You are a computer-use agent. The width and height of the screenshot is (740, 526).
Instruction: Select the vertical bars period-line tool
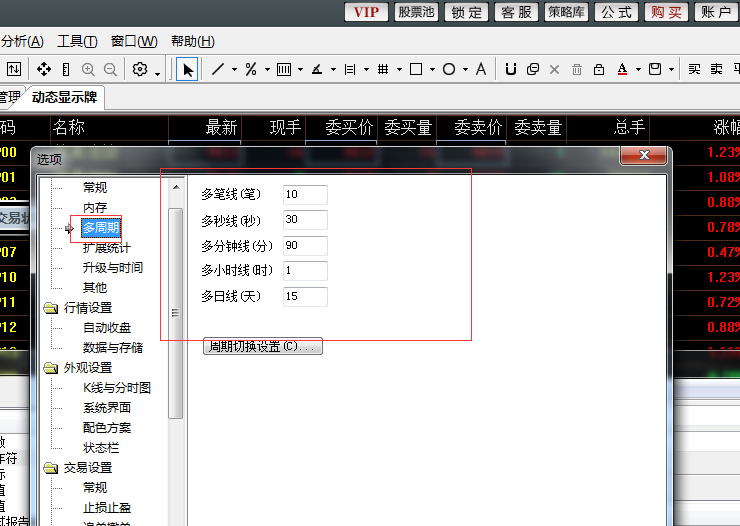click(284, 70)
